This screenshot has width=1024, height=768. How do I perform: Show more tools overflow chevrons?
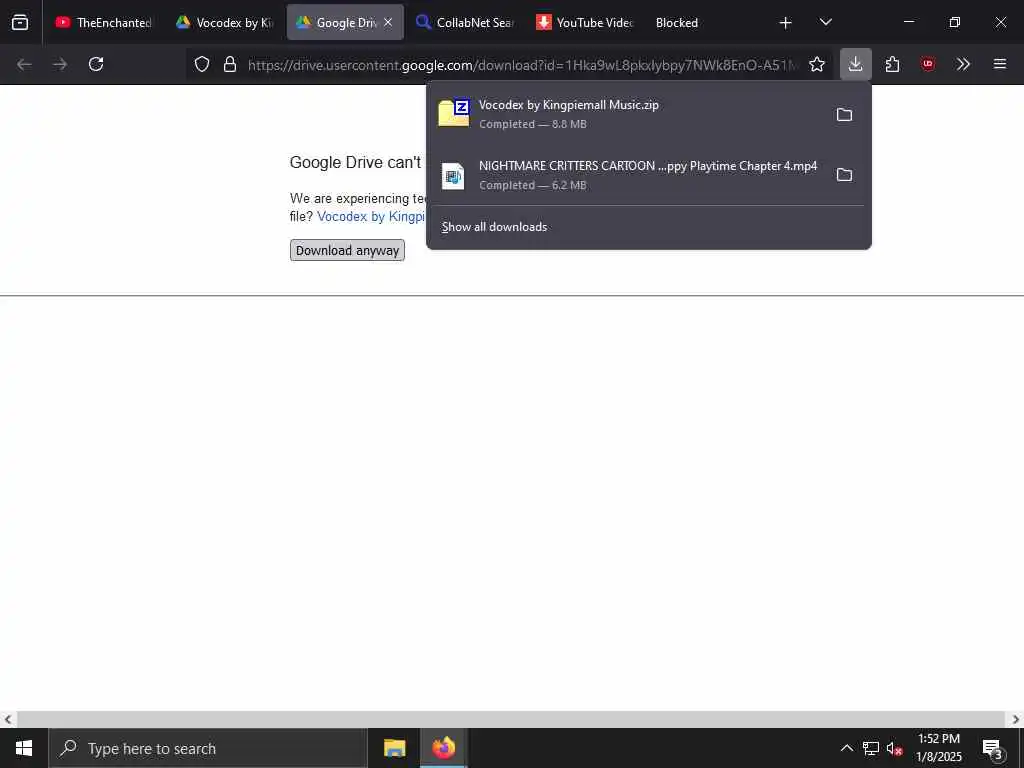tap(963, 64)
